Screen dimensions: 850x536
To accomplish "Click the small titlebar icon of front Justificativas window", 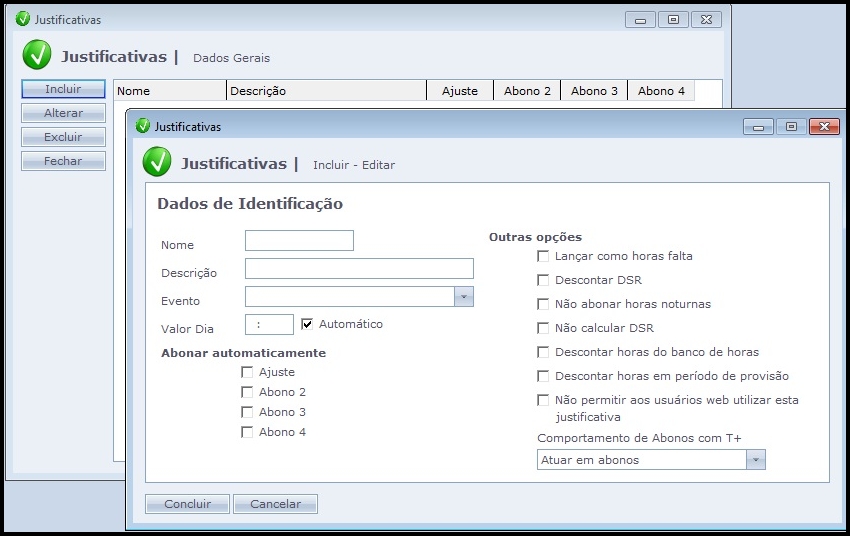I will tap(143, 127).
